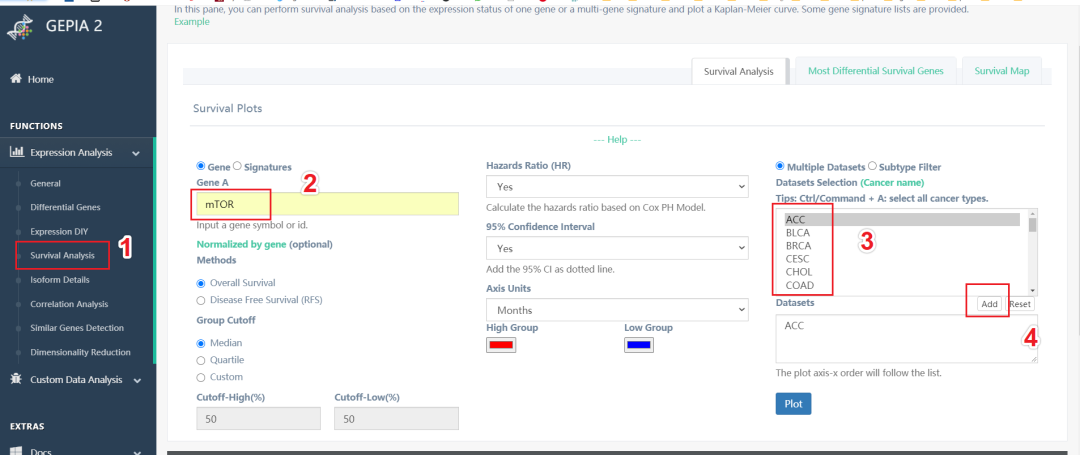The height and width of the screenshot is (455, 1080).
Task: Expand the Custom Data Analysis chevron
Action: click(x=136, y=380)
